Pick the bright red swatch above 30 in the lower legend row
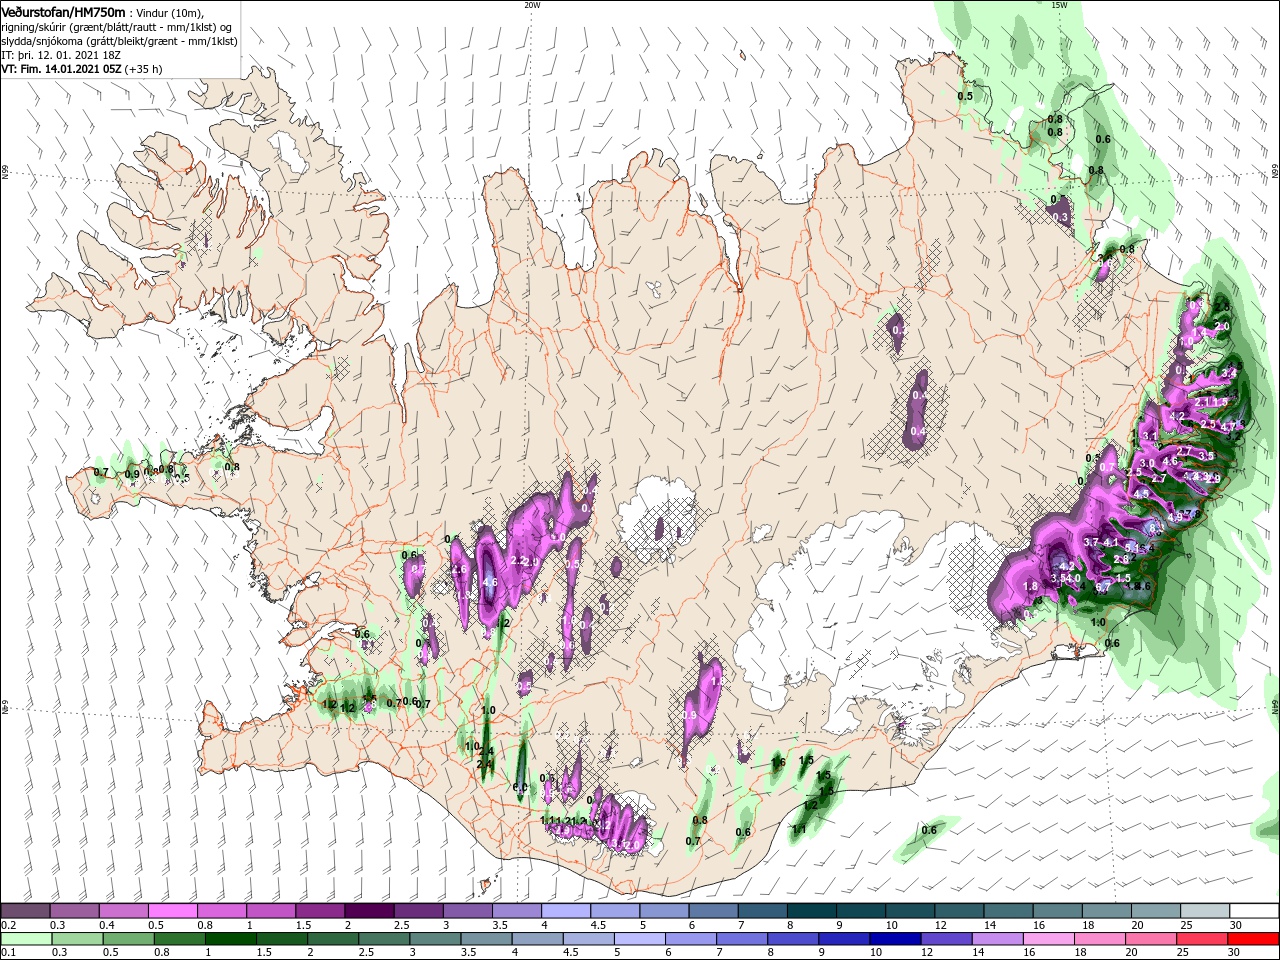Viewport: 1280px width, 960px height. tap(1253, 939)
